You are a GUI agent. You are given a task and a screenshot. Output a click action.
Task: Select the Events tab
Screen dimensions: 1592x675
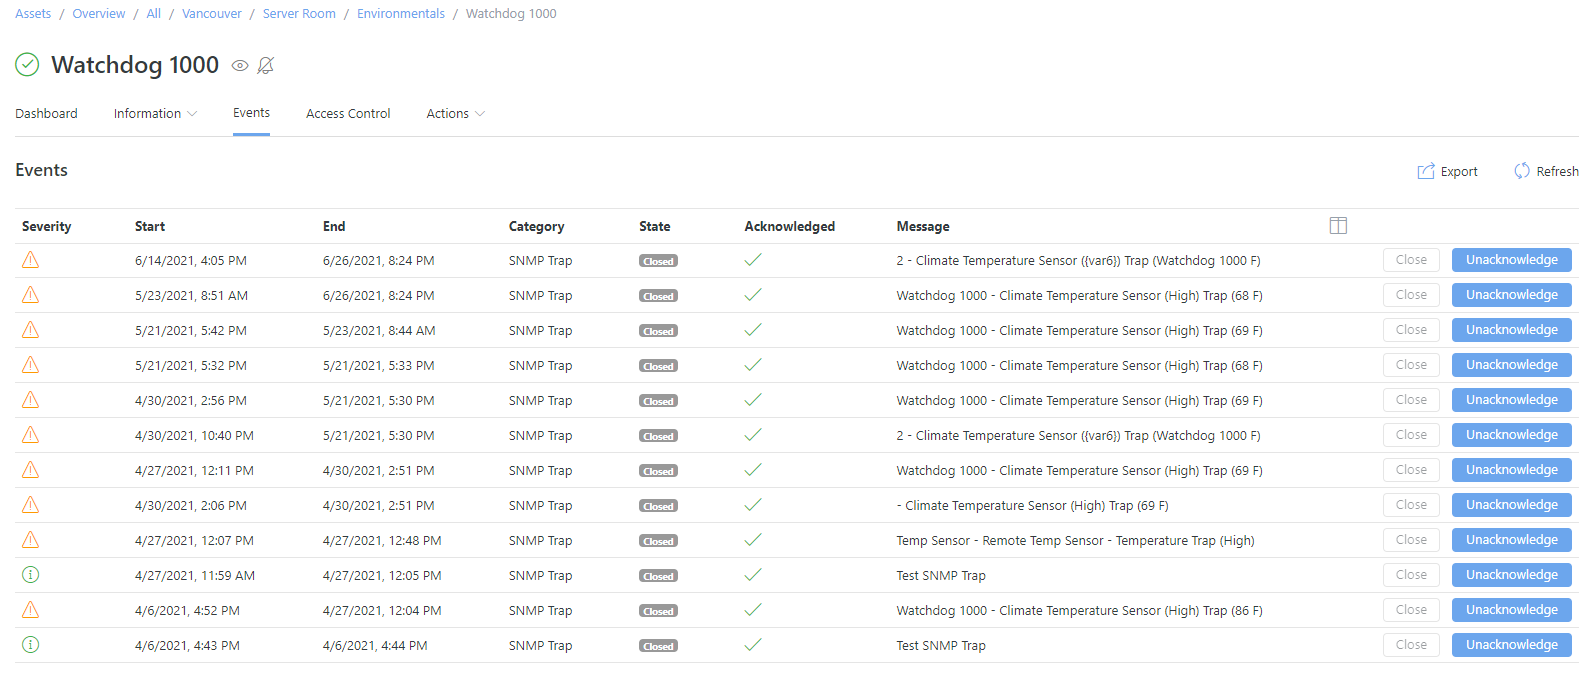(x=251, y=113)
